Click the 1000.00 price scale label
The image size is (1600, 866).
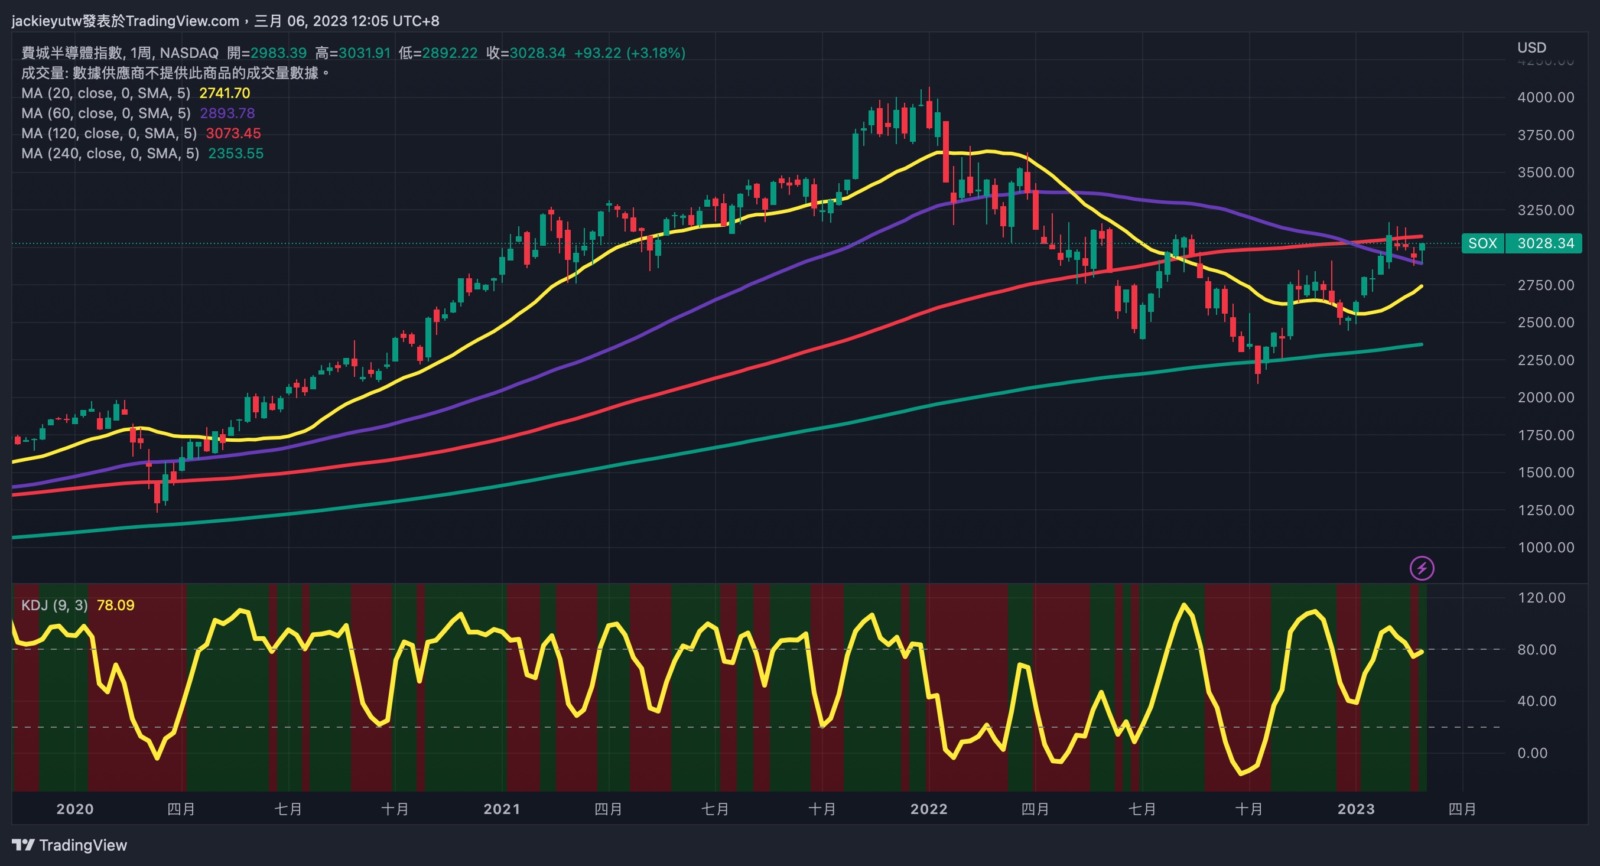click(x=1545, y=547)
